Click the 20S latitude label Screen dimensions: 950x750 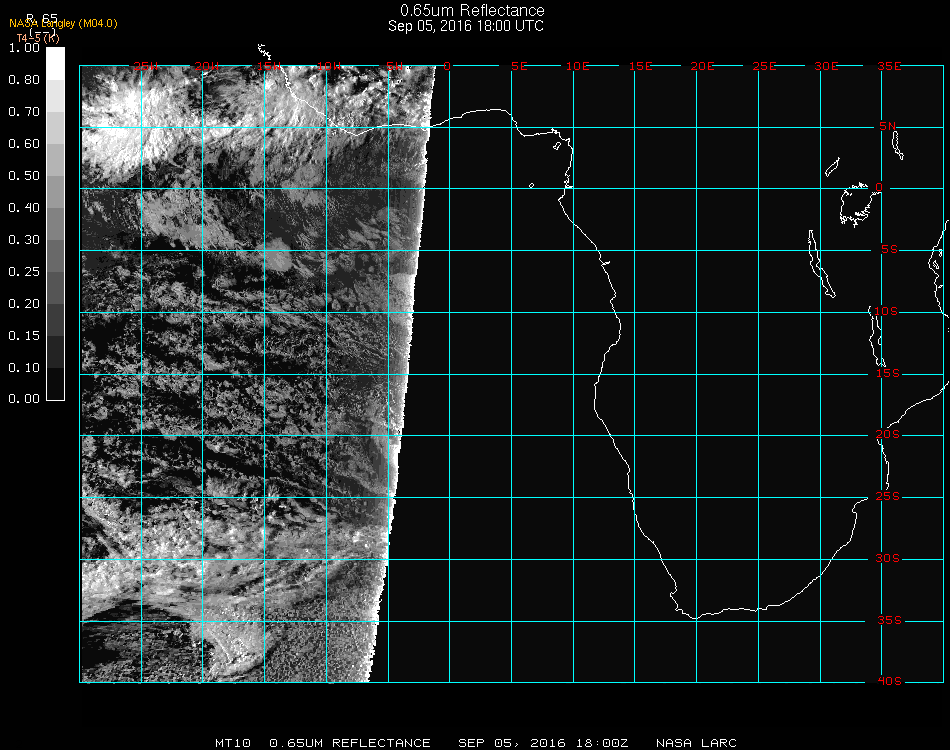coord(888,435)
